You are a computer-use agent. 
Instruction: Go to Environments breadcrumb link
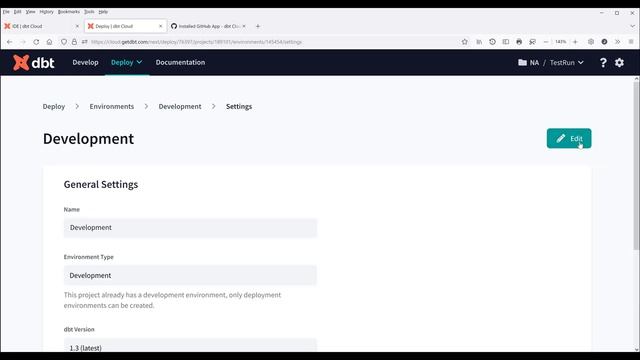(x=112, y=107)
